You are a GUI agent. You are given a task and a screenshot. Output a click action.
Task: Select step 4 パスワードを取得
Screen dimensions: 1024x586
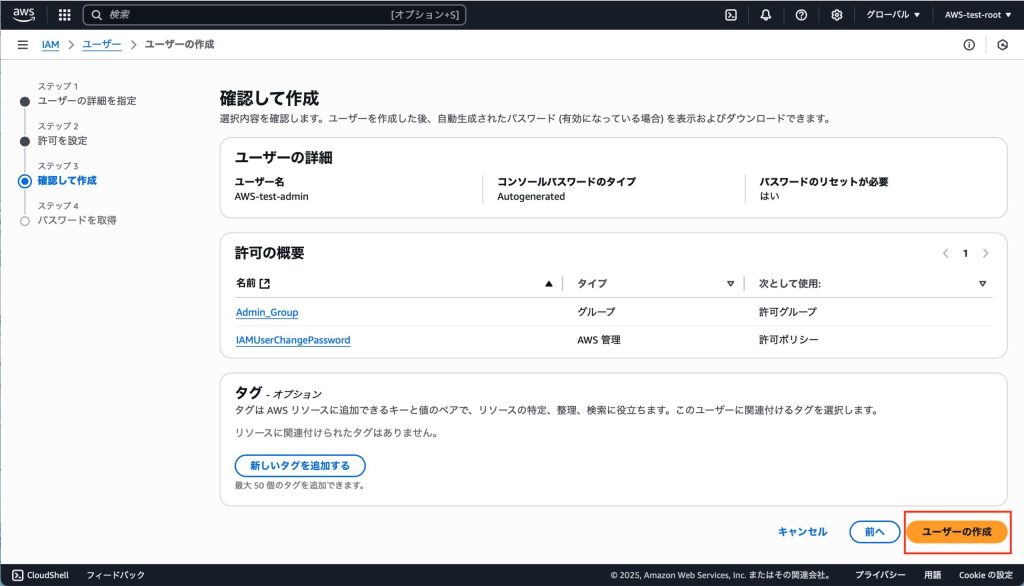(76, 220)
